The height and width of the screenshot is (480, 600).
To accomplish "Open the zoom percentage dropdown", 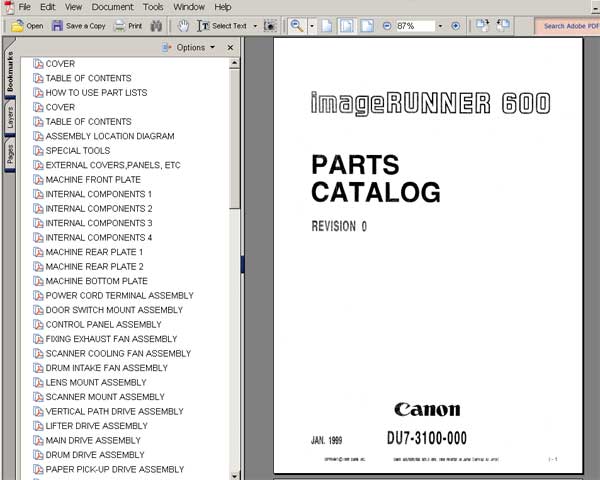I will pyautogui.click(x=440, y=26).
